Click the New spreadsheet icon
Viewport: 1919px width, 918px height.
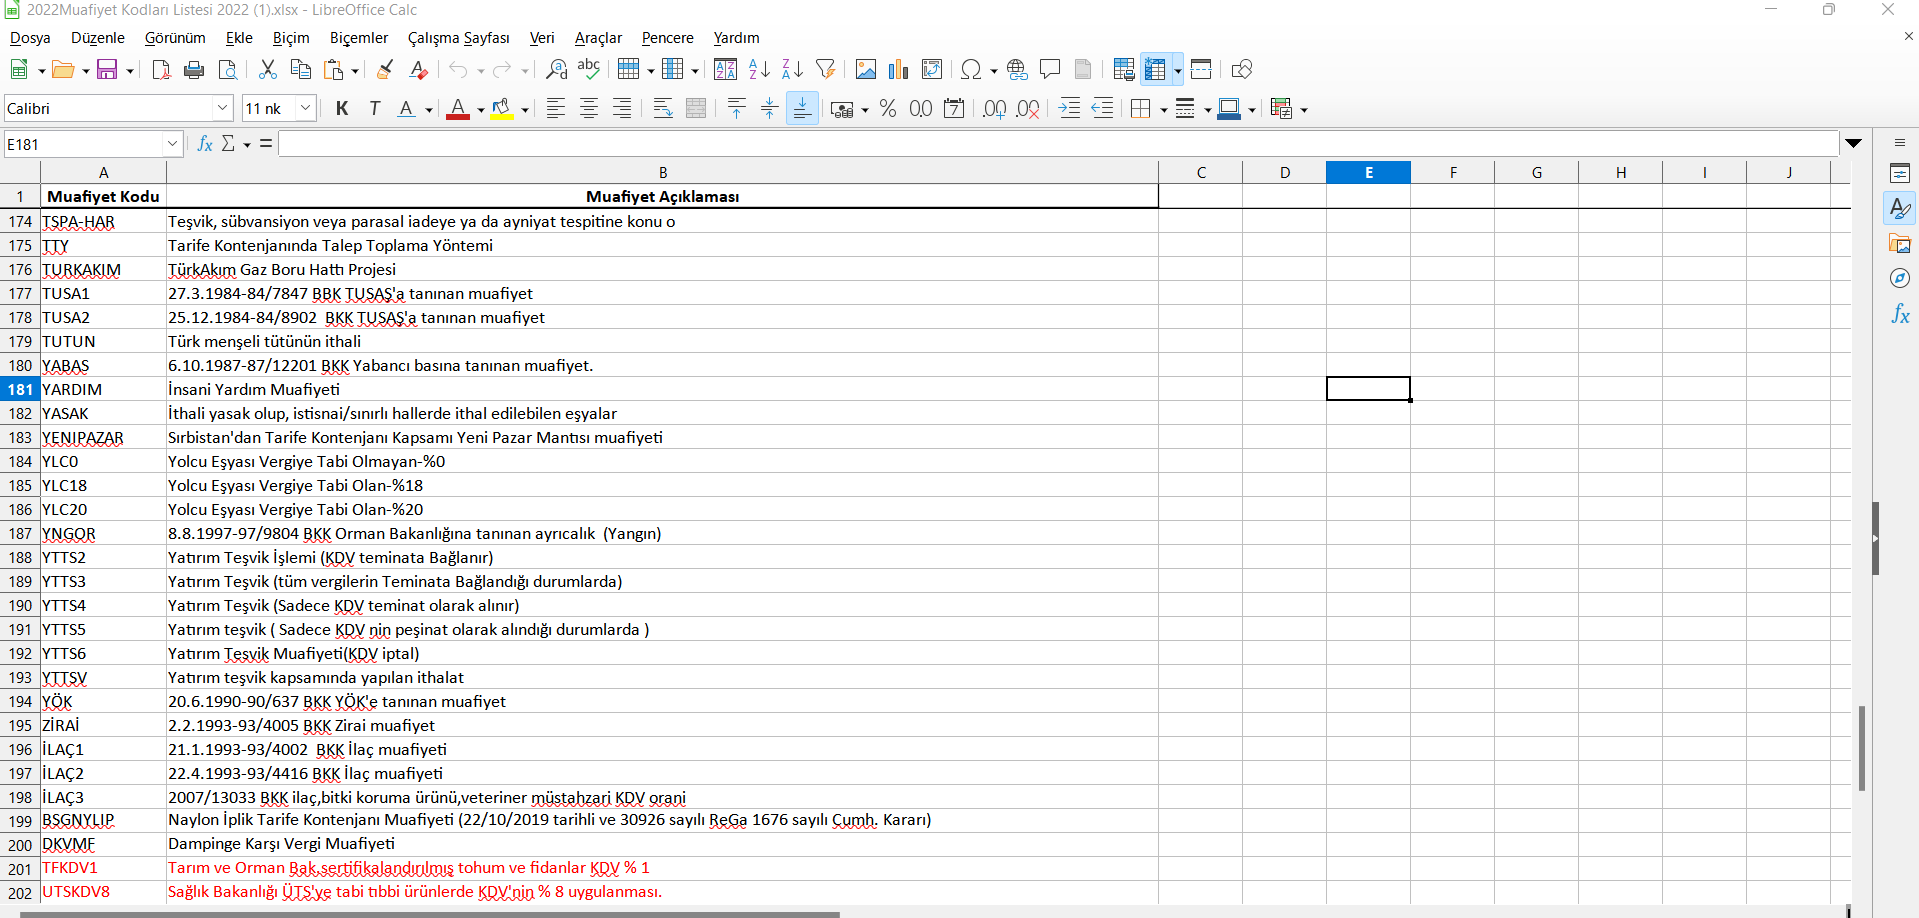[x=19, y=69]
